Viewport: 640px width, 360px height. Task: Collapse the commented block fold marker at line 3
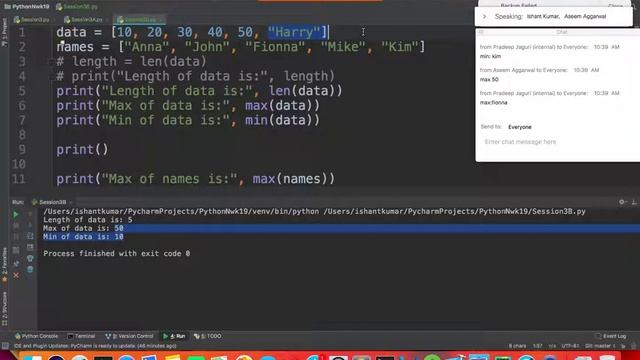(52, 62)
